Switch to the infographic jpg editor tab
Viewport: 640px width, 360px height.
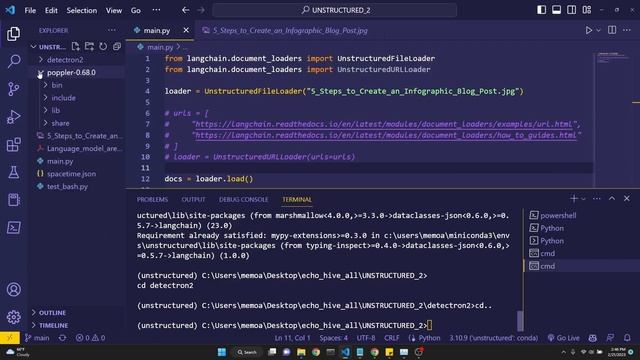point(285,30)
